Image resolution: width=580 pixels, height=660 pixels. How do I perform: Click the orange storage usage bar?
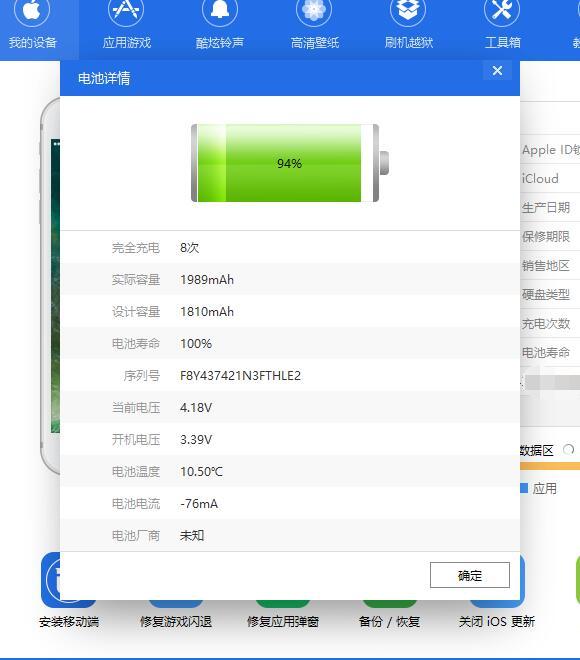pos(550,466)
